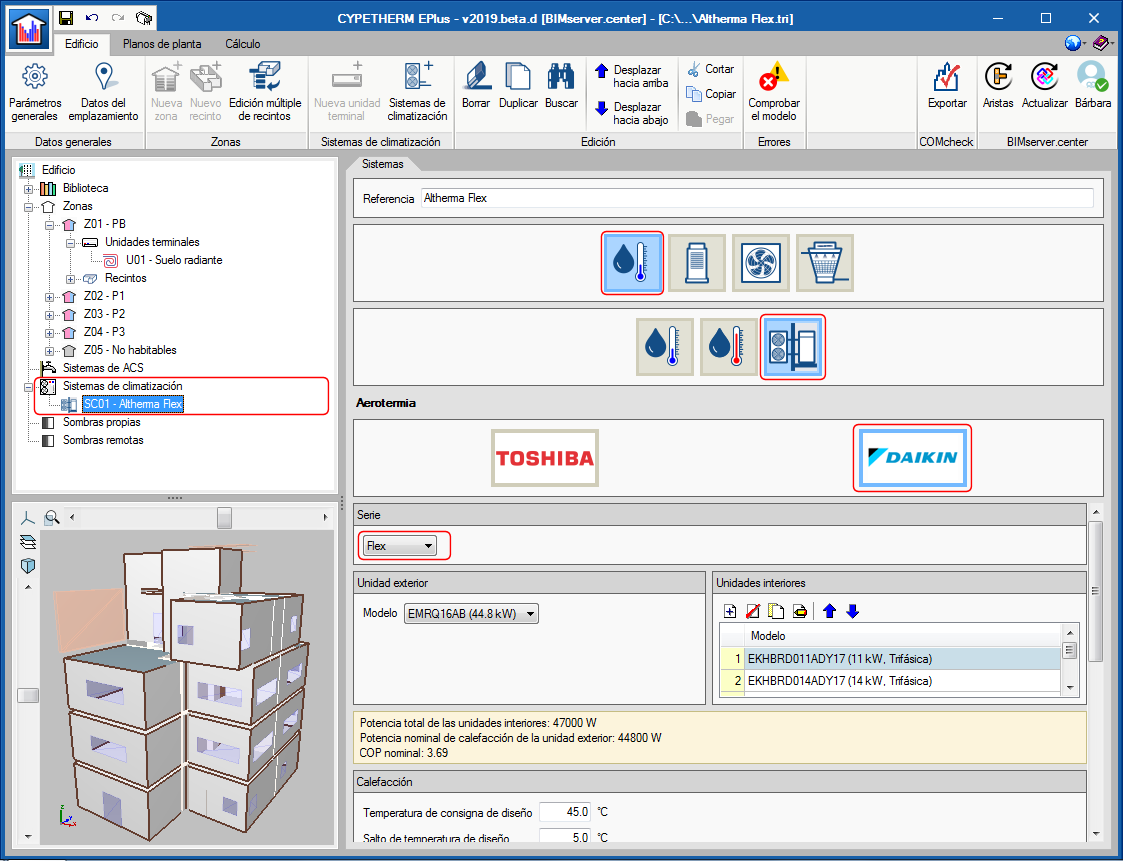Open Edición múltiple de recintos

coord(265,93)
